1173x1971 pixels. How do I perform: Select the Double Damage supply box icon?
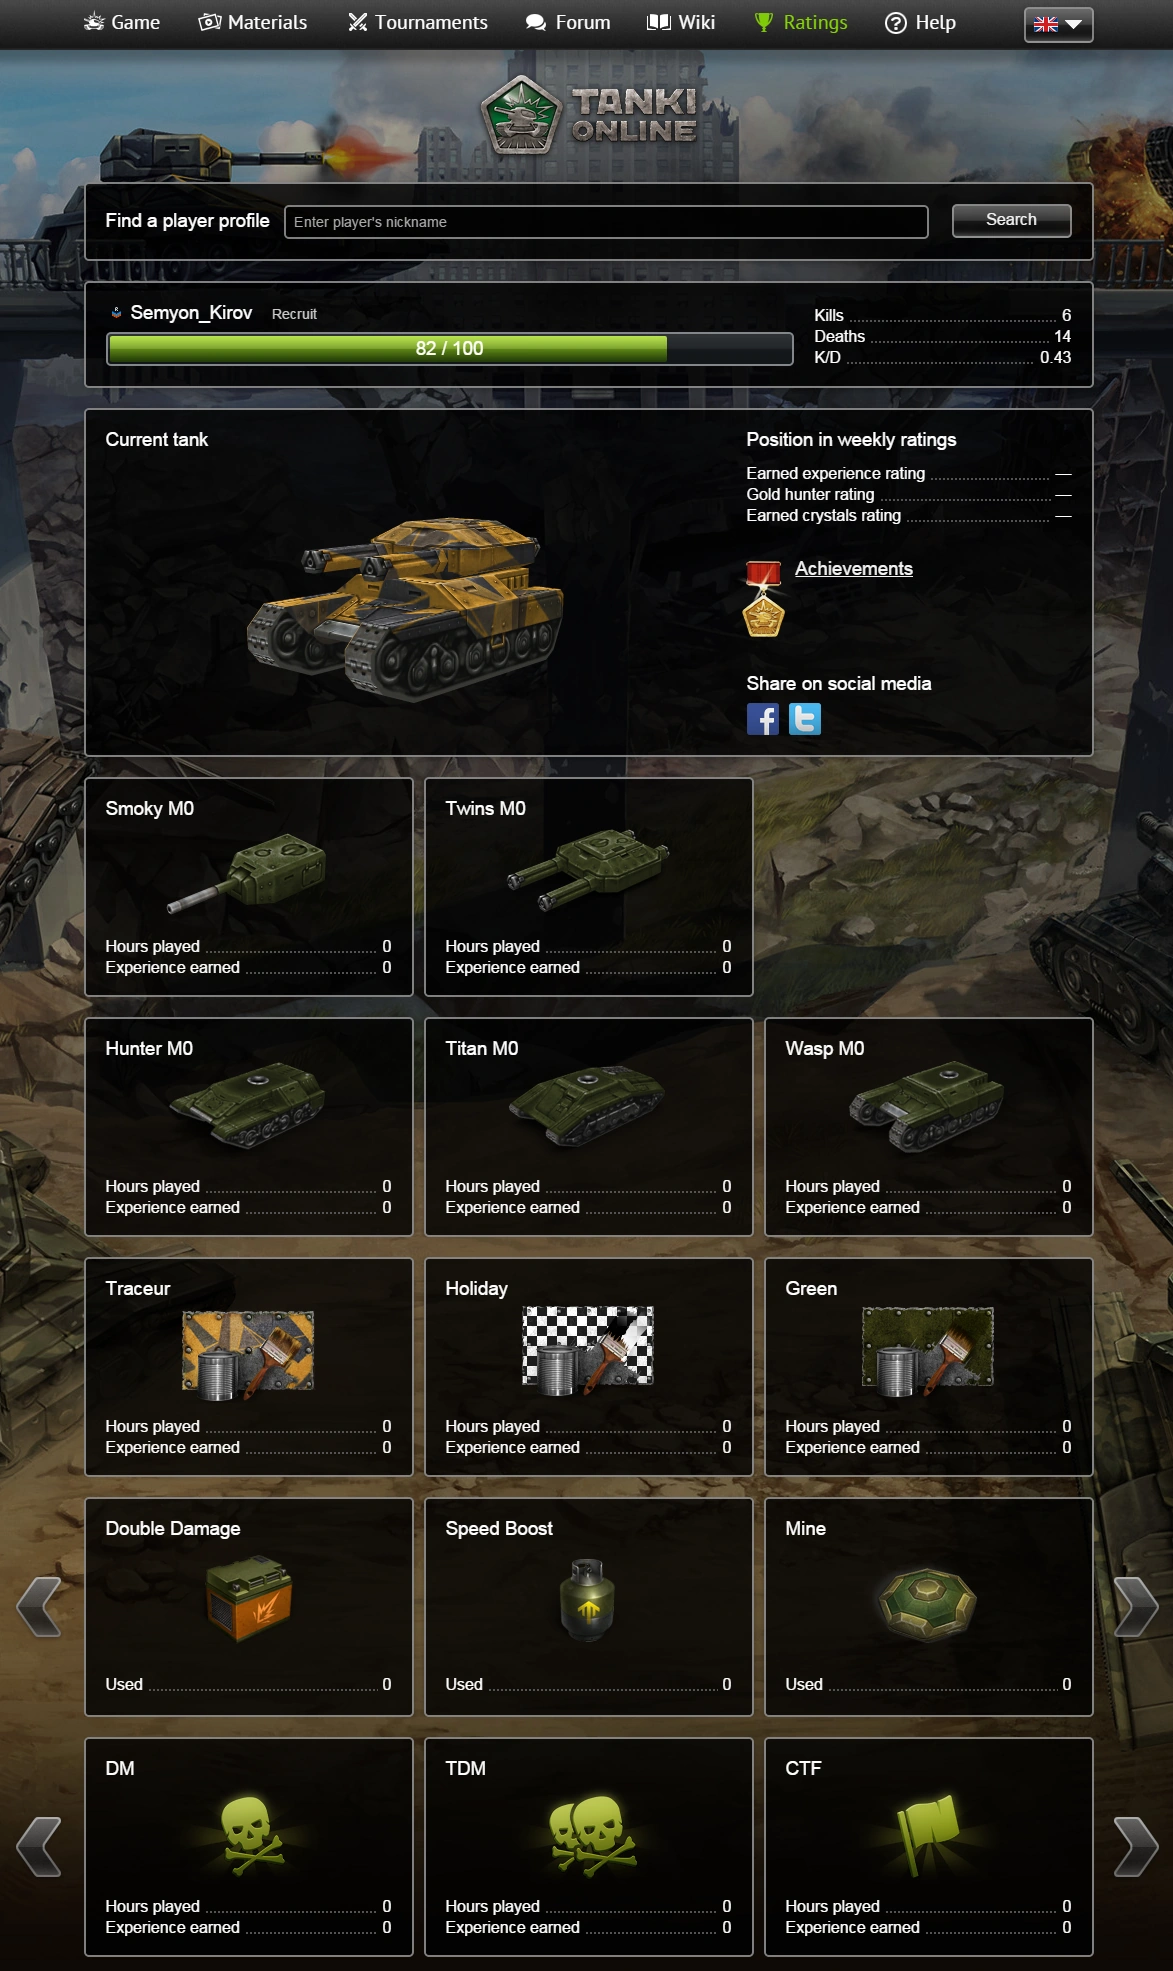249,1598
